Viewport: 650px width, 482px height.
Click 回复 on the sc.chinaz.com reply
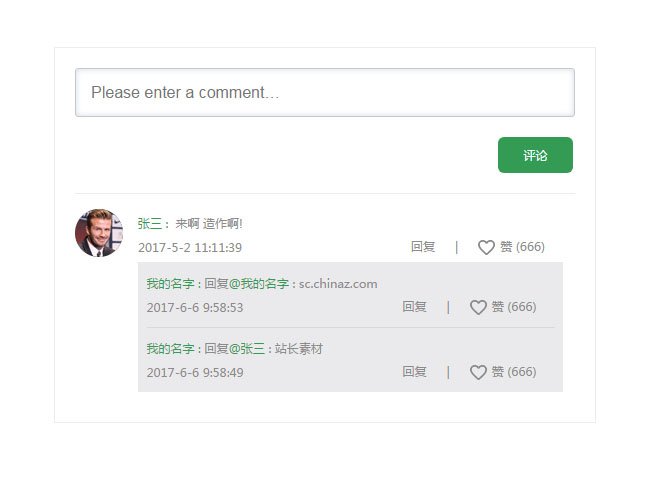415,307
